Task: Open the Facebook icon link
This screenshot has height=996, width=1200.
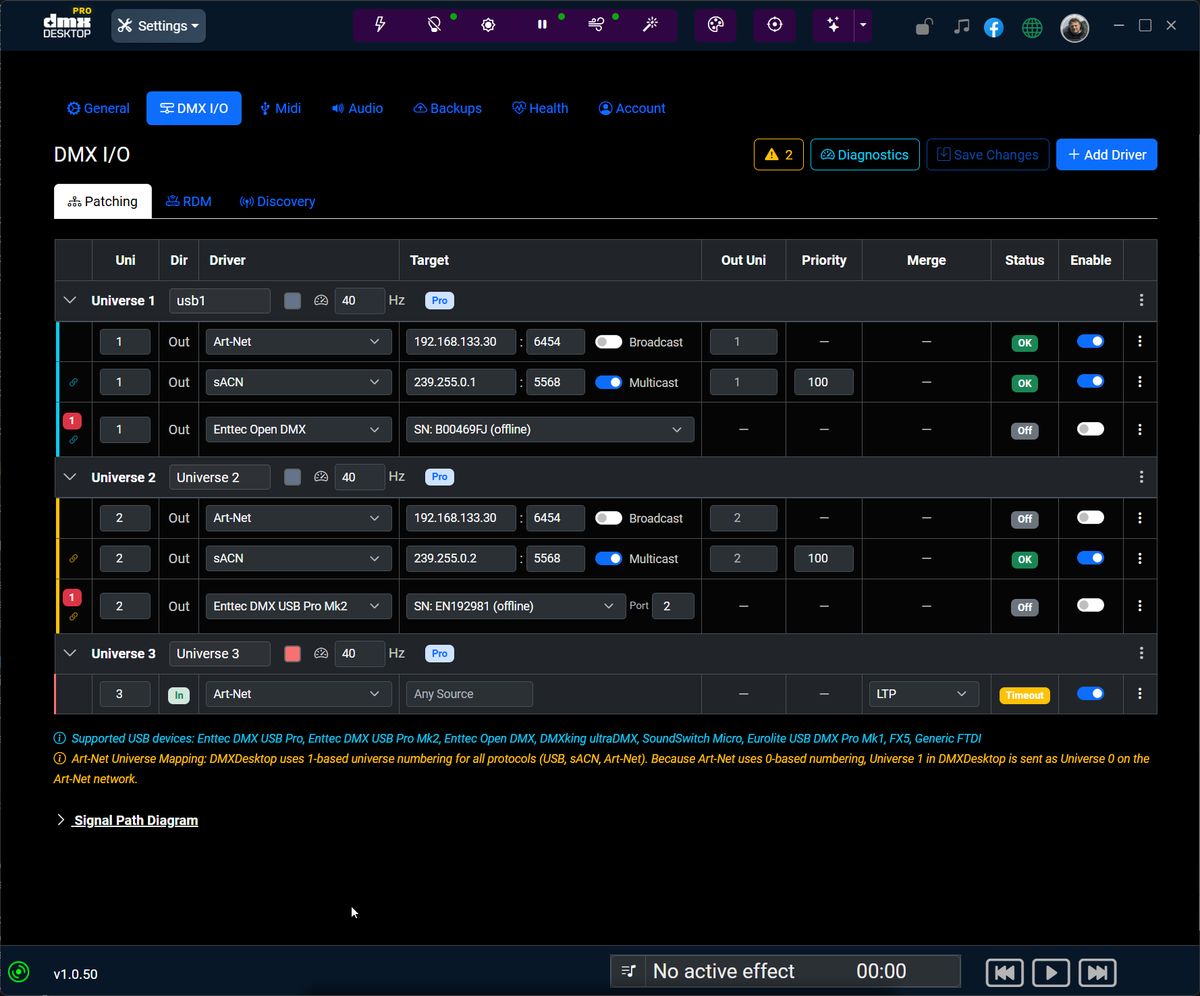Action: pos(993,28)
